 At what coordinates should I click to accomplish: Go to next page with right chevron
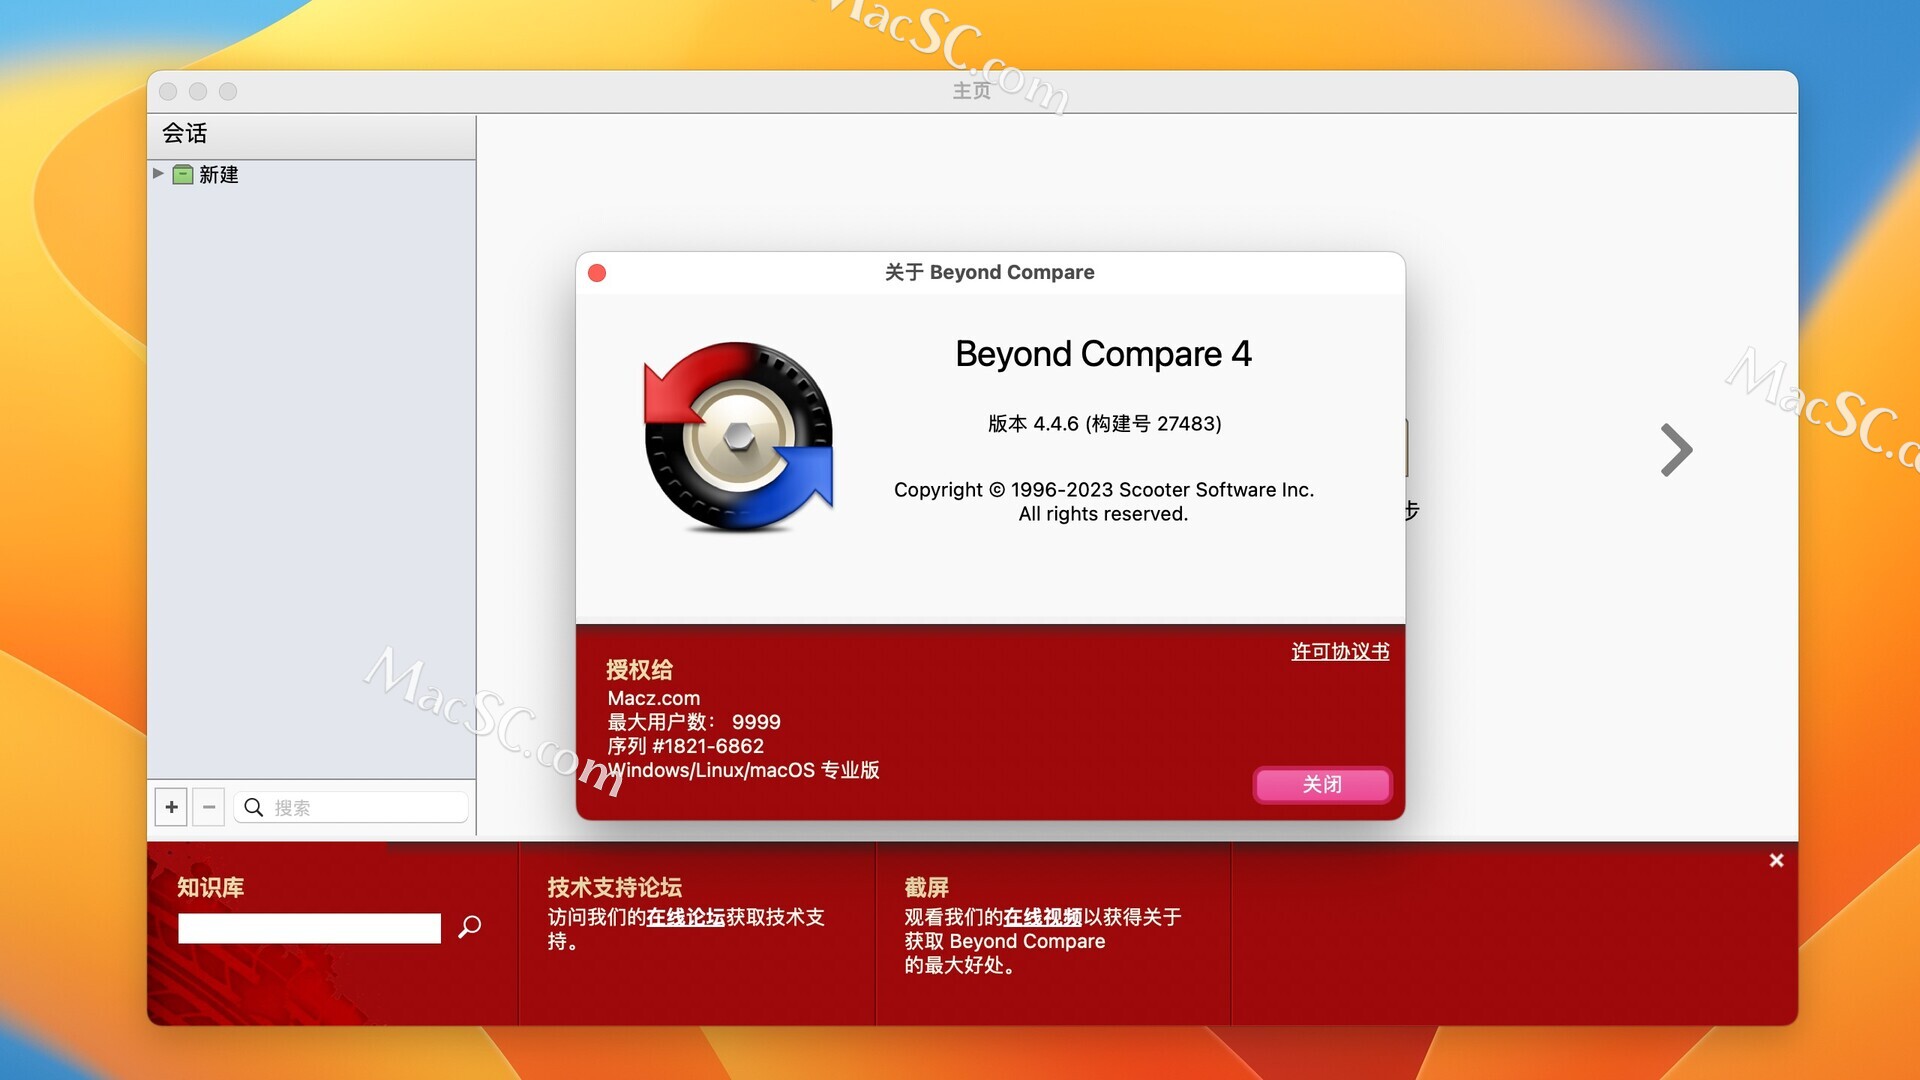click(x=1676, y=450)
